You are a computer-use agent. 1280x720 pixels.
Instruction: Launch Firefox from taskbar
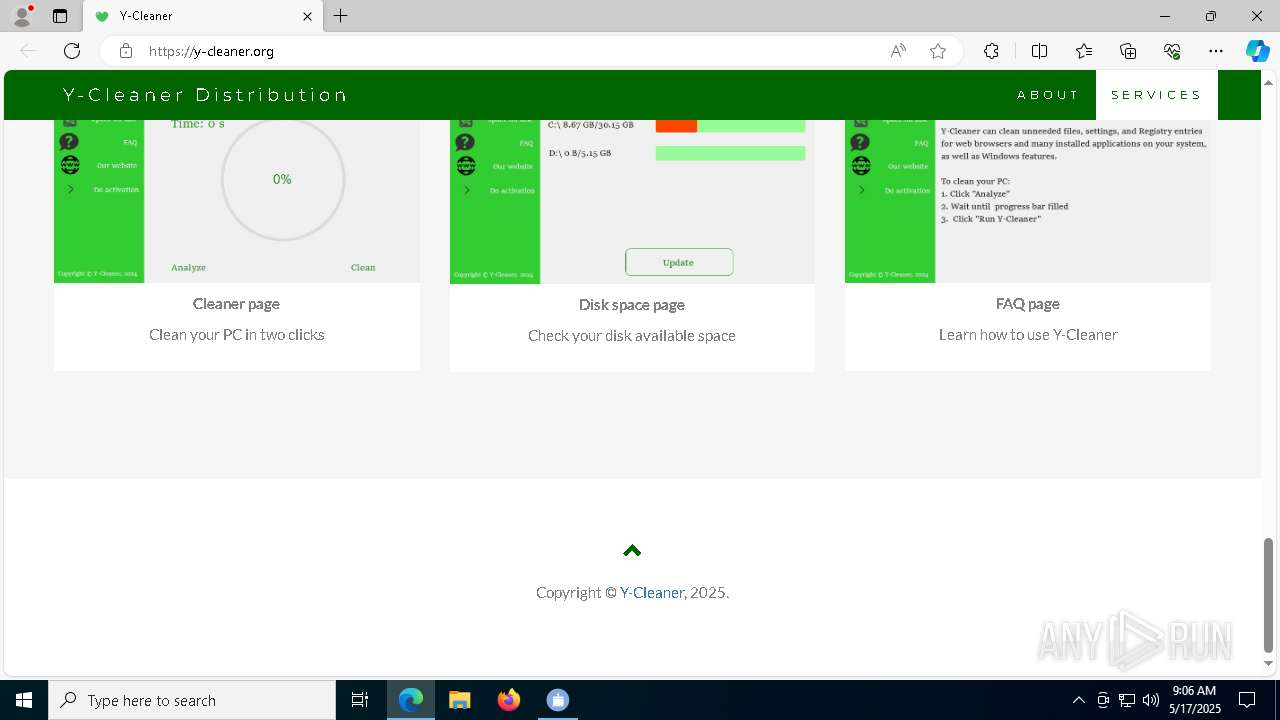(x=509, y=700)
